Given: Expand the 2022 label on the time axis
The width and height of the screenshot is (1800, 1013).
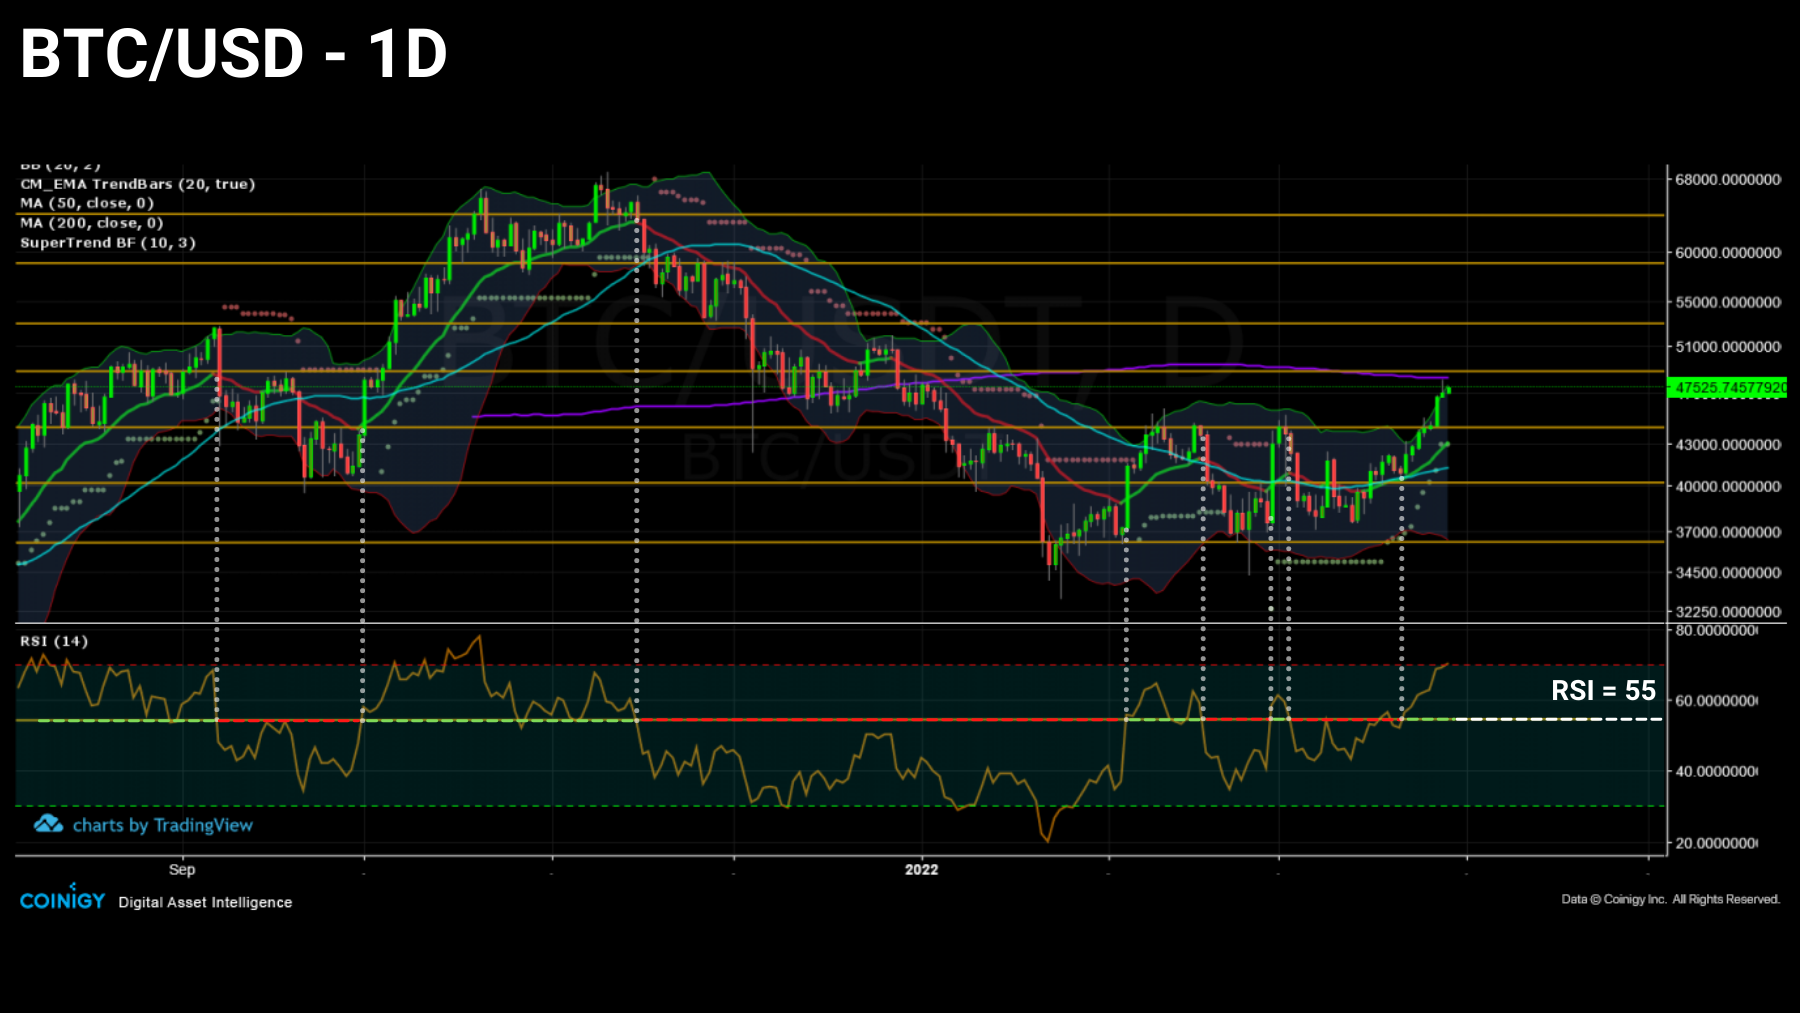Looking at the screenshot, I should [920, 869].
